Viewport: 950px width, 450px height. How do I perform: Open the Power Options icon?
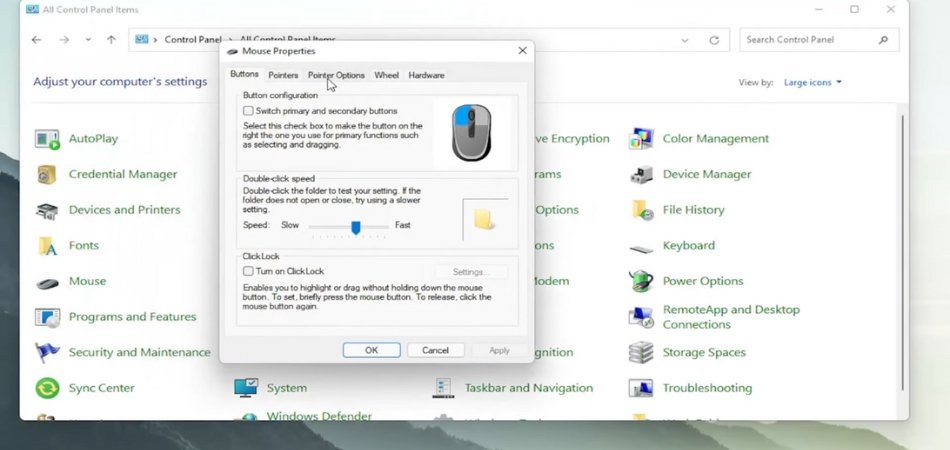[x=641, y=281]
